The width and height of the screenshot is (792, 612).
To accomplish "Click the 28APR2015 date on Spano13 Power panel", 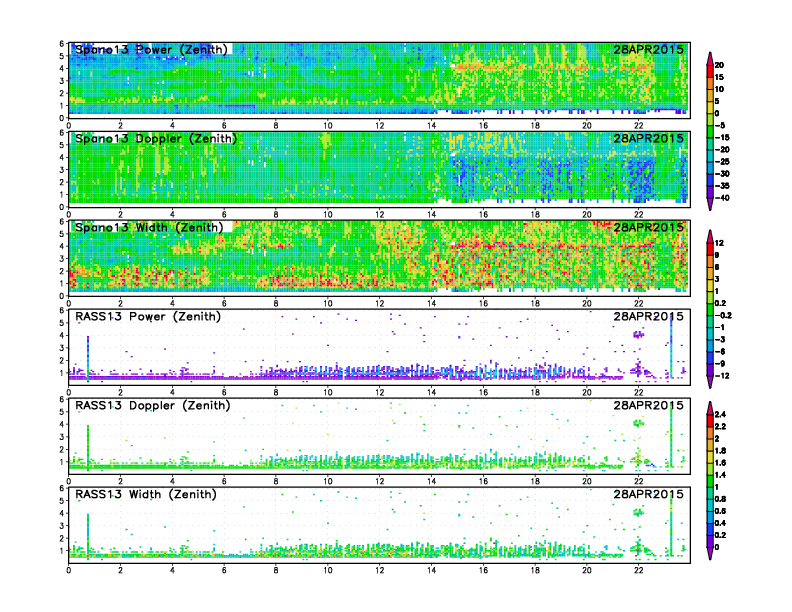I will (648, 50).
